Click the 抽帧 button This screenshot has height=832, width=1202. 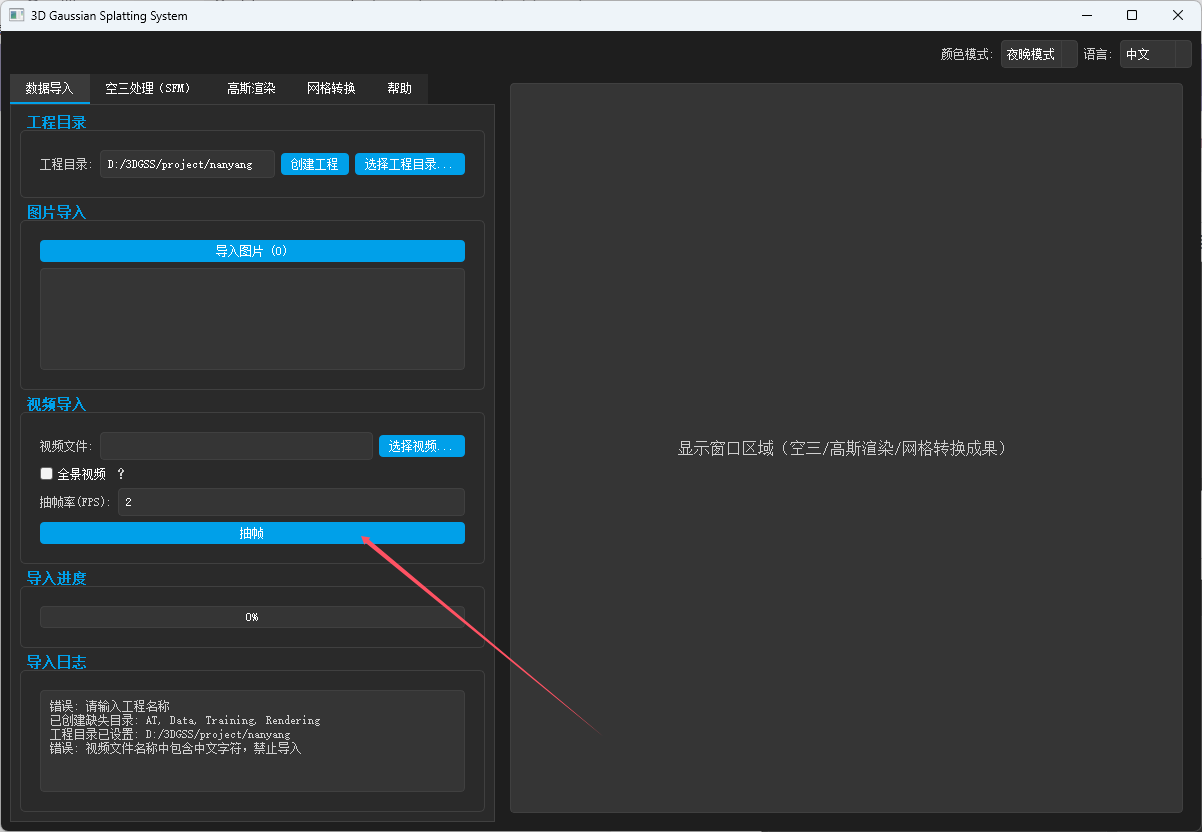(252, 533)
